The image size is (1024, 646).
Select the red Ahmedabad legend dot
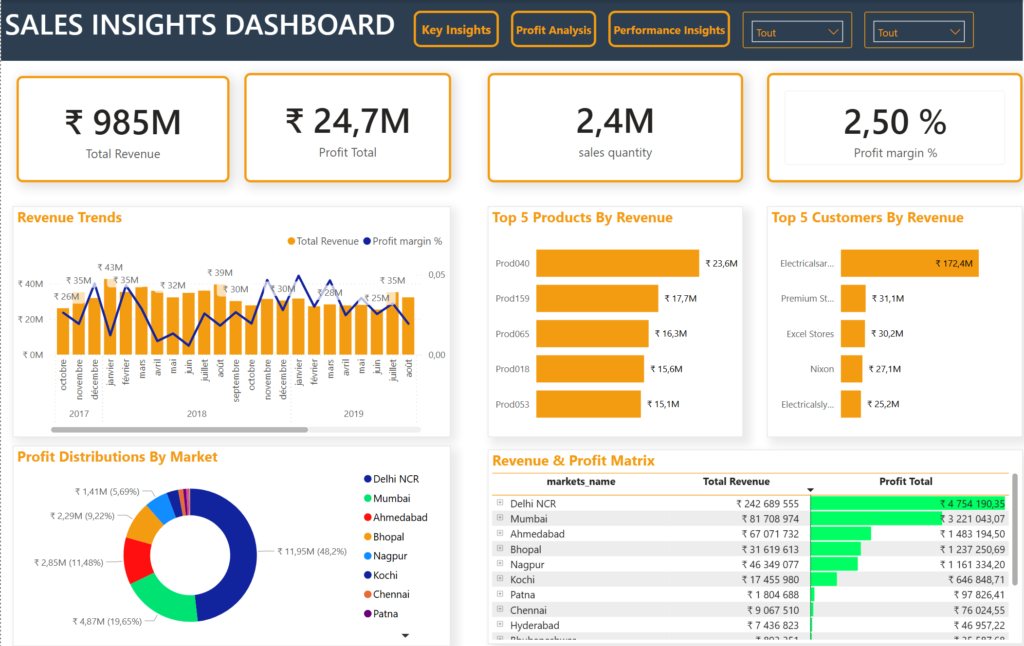pos(367,517)
